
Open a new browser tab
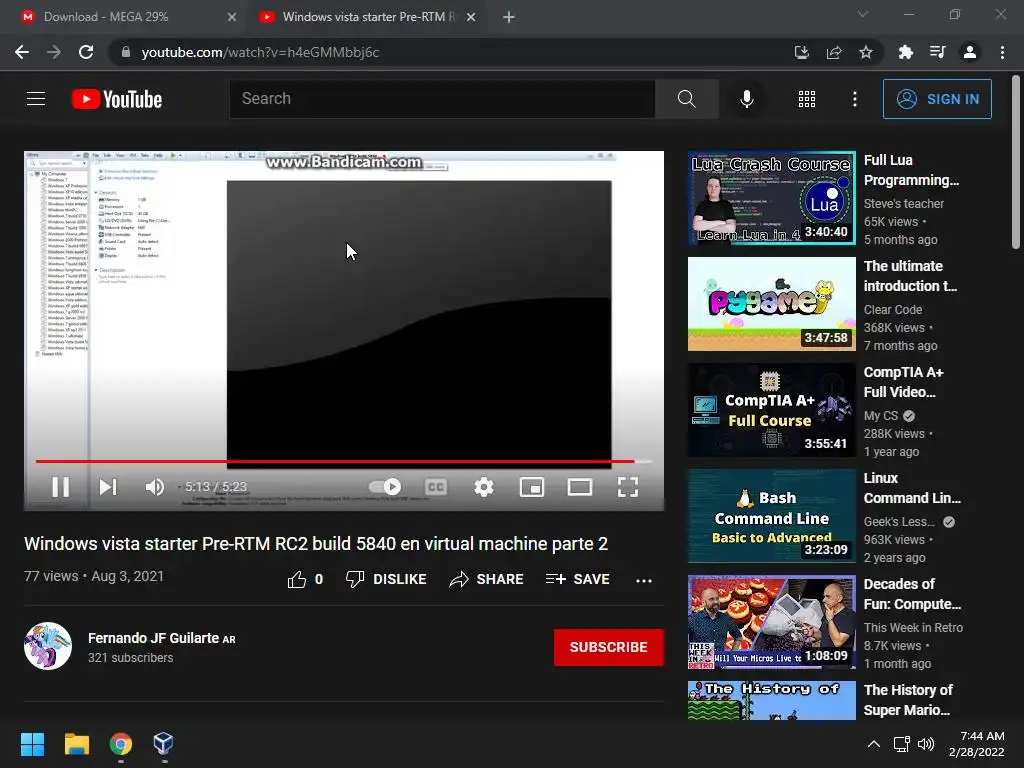coord(509,17)
